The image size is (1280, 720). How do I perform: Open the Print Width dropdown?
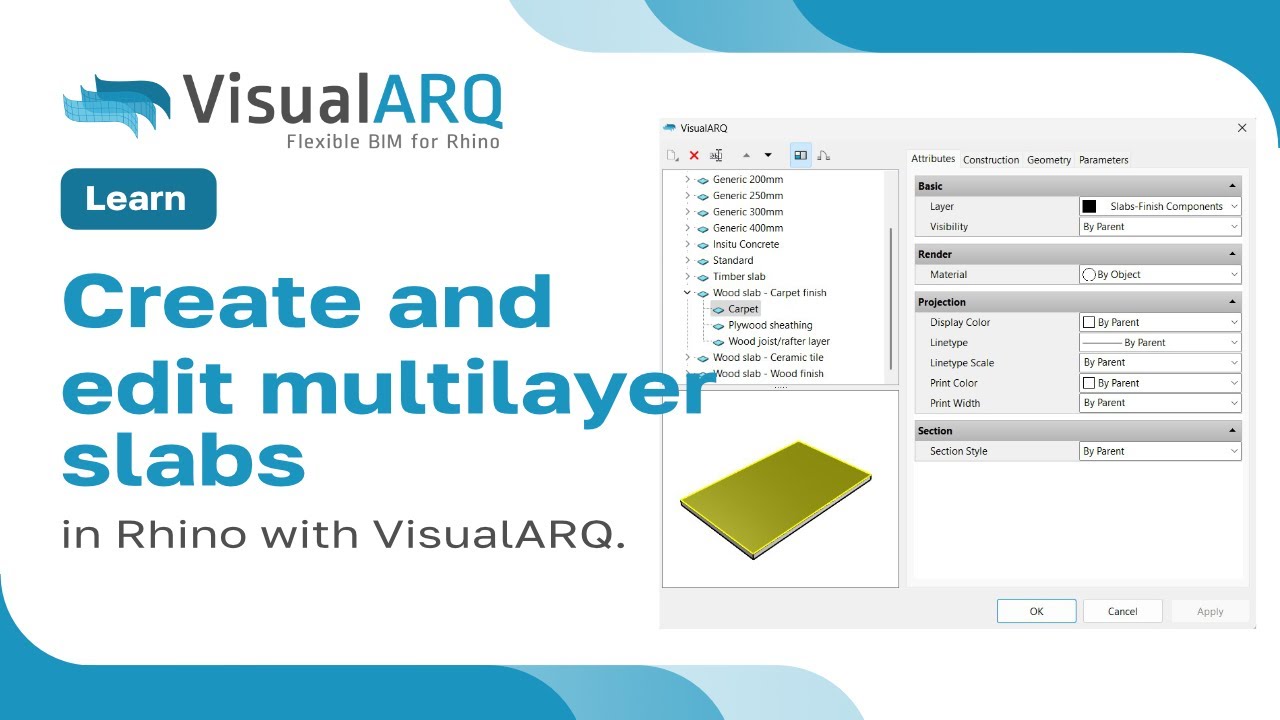[x=1160, y=403]
